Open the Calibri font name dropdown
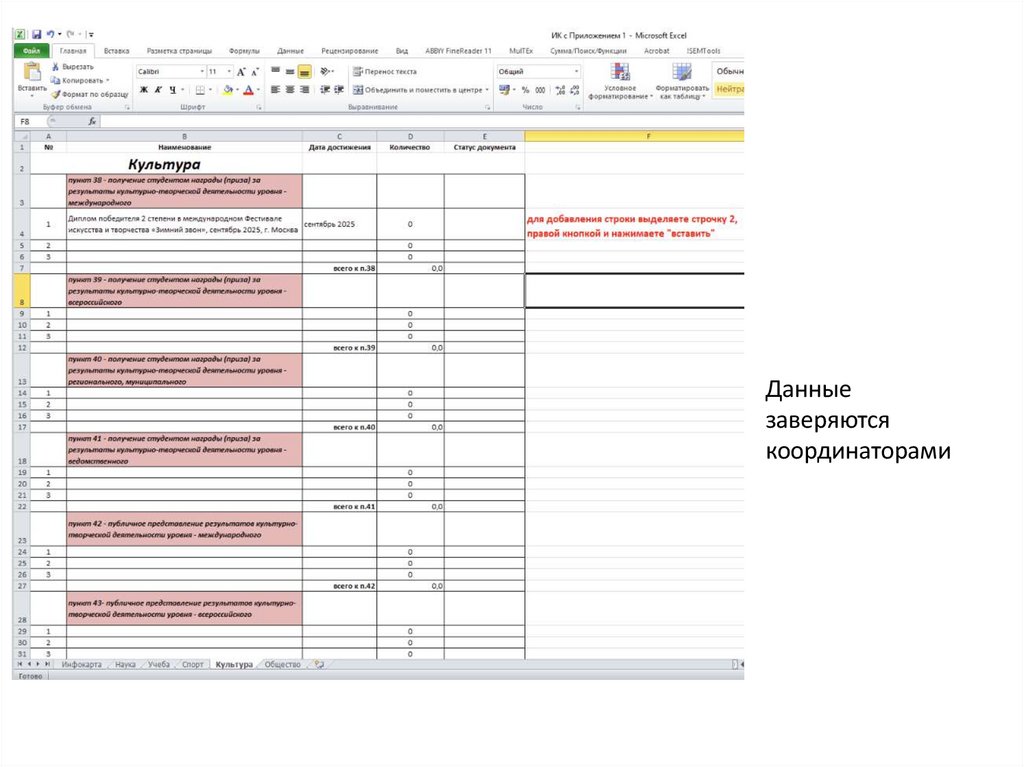 [x=202, y=71]
